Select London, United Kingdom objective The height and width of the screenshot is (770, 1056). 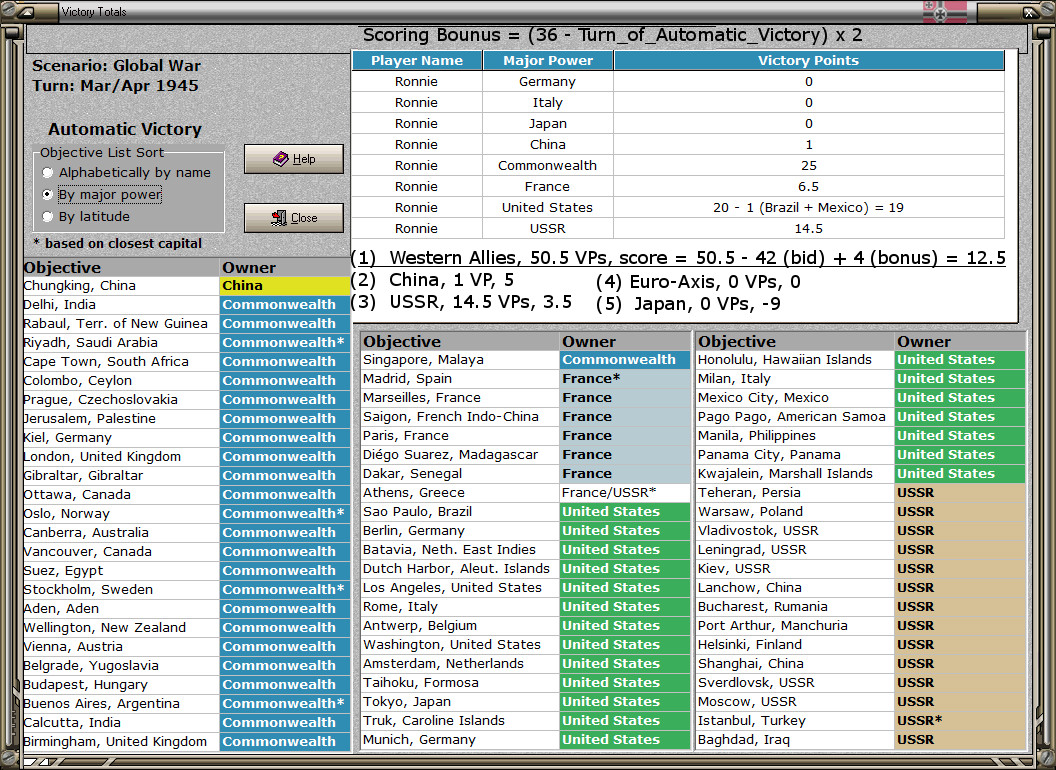[187, 457]
